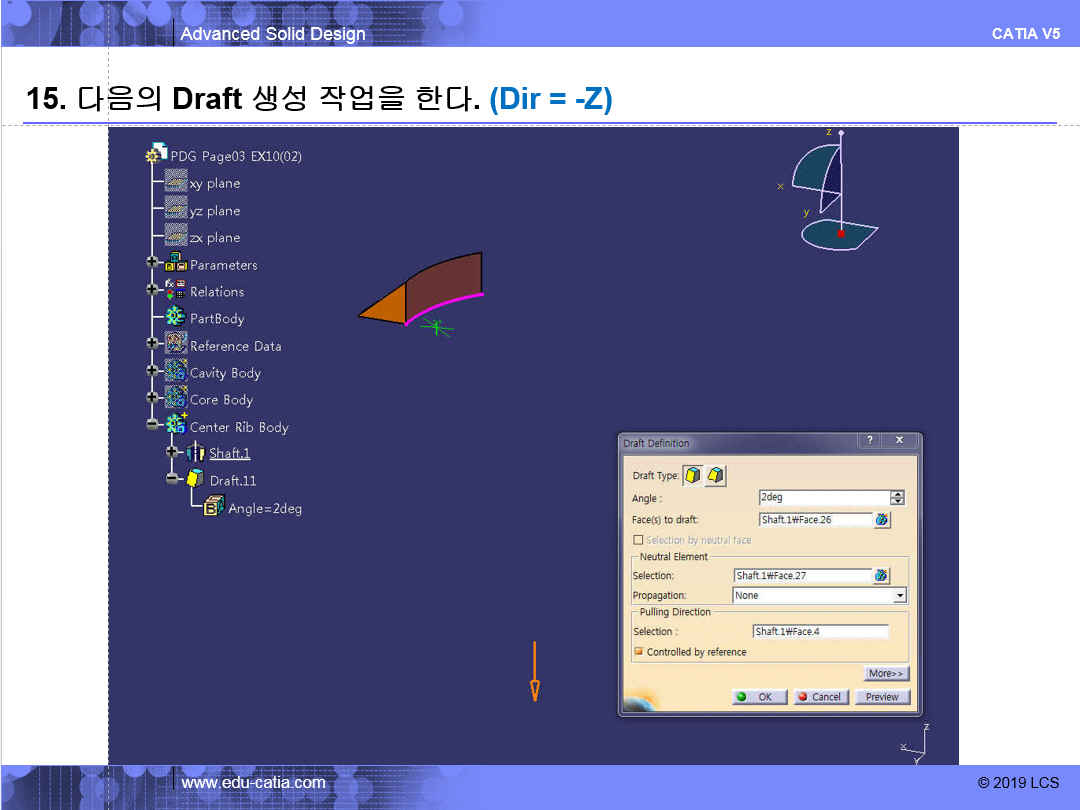Open Neutral Element selection list icon
The width and height of the screenshot is (1080, 810).
881,576
